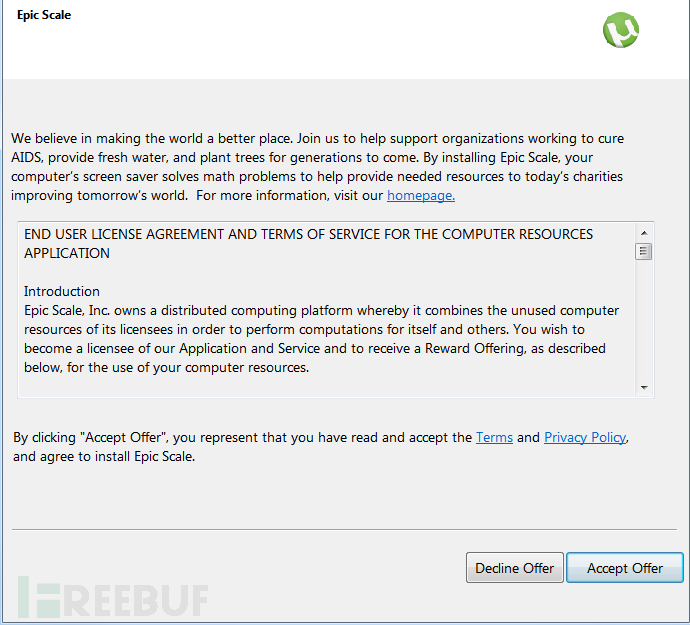Click the Epic Scale dialog title

[x=44, y=15]
